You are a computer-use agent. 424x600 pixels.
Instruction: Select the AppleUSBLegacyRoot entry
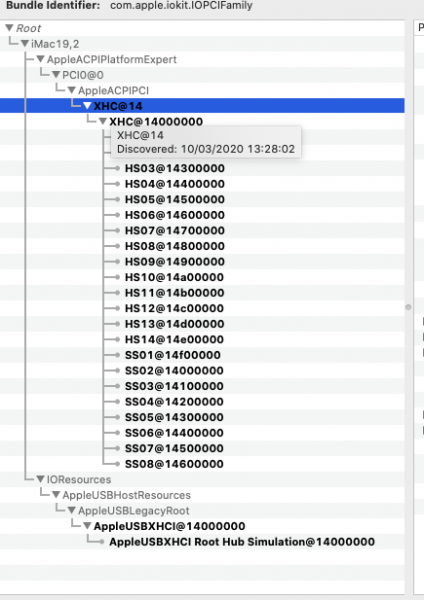(134, 510)
